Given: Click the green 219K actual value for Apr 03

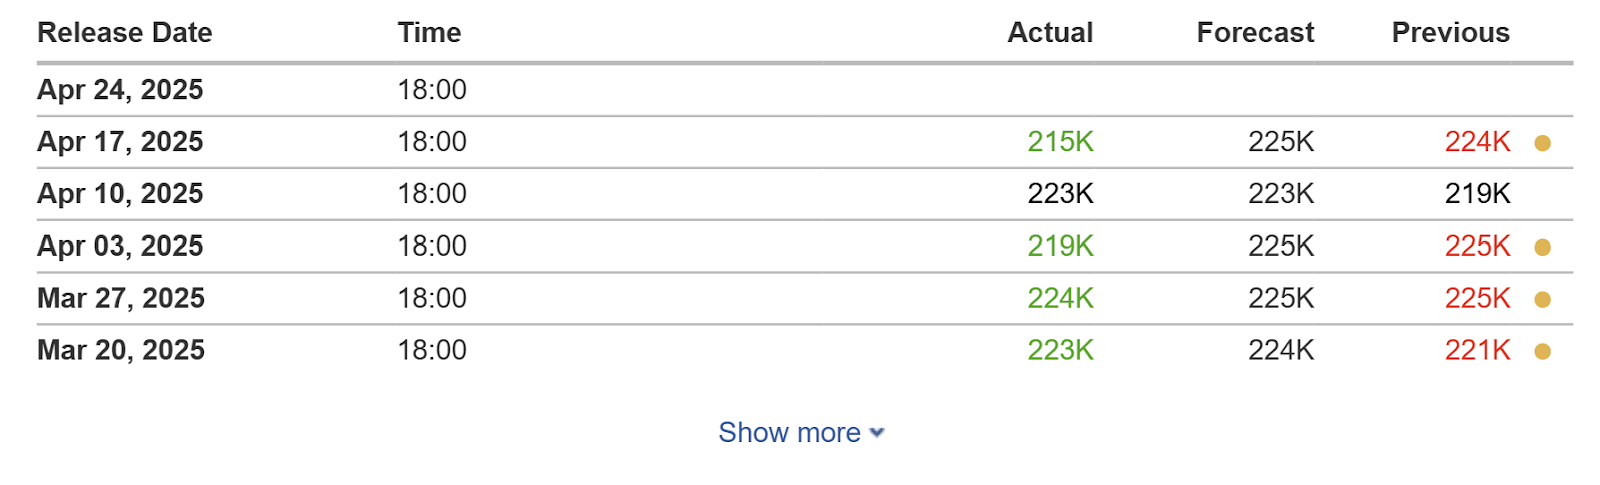Looking at the screenshot, I should point(1060,246).
